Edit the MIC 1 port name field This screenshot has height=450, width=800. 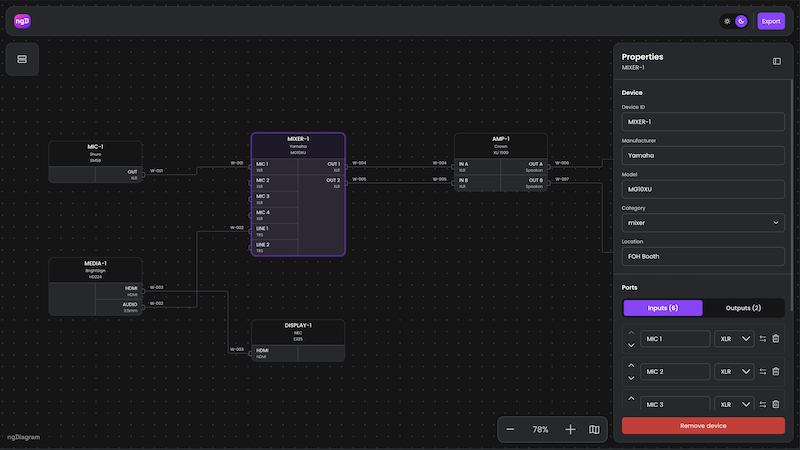click(675, 339)
